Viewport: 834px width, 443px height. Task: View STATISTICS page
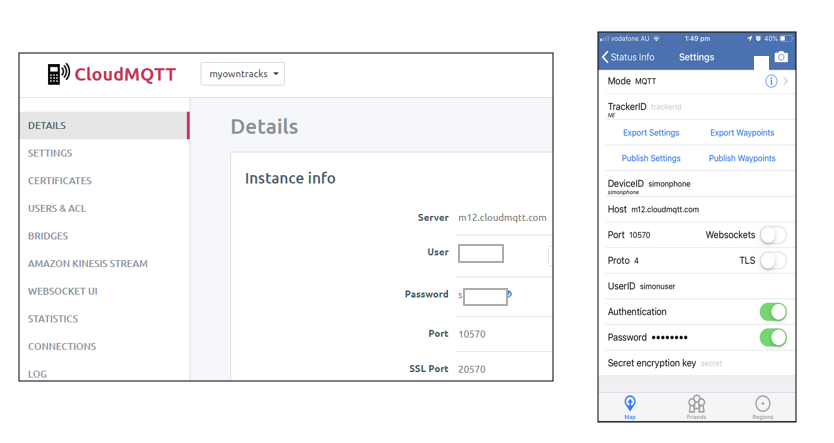click(x=53, y=319)
